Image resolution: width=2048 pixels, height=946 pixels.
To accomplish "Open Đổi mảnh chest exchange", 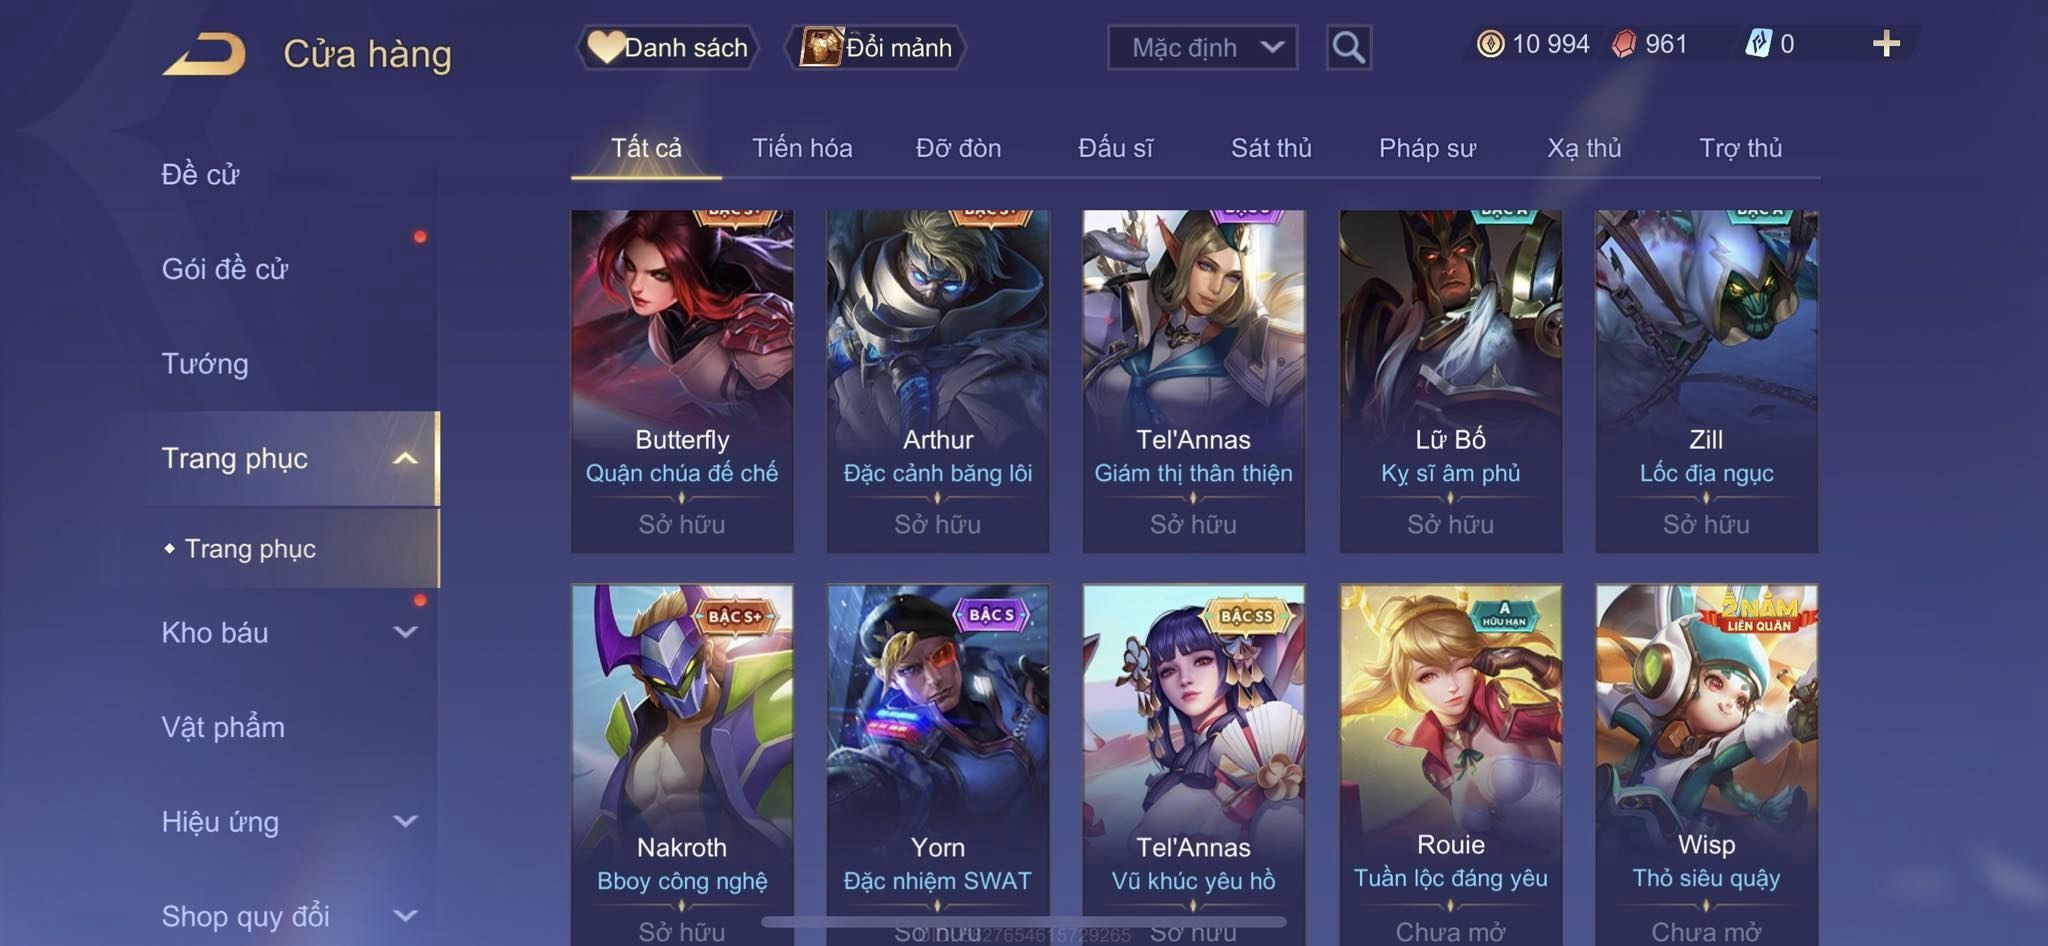I will [x=878, y=47].
